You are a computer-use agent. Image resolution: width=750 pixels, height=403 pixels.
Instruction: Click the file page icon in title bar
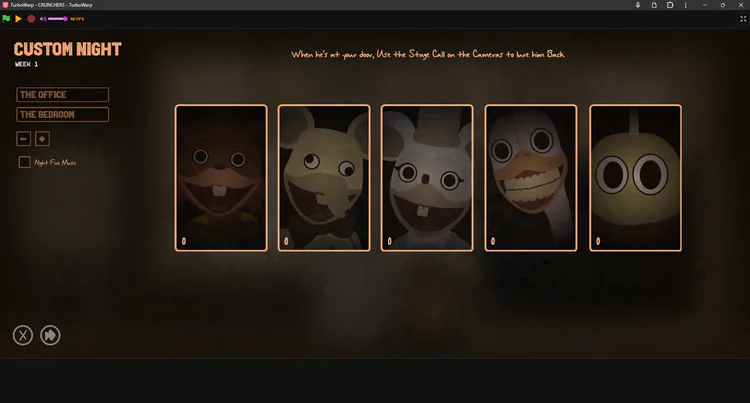(x=654, y=5)
